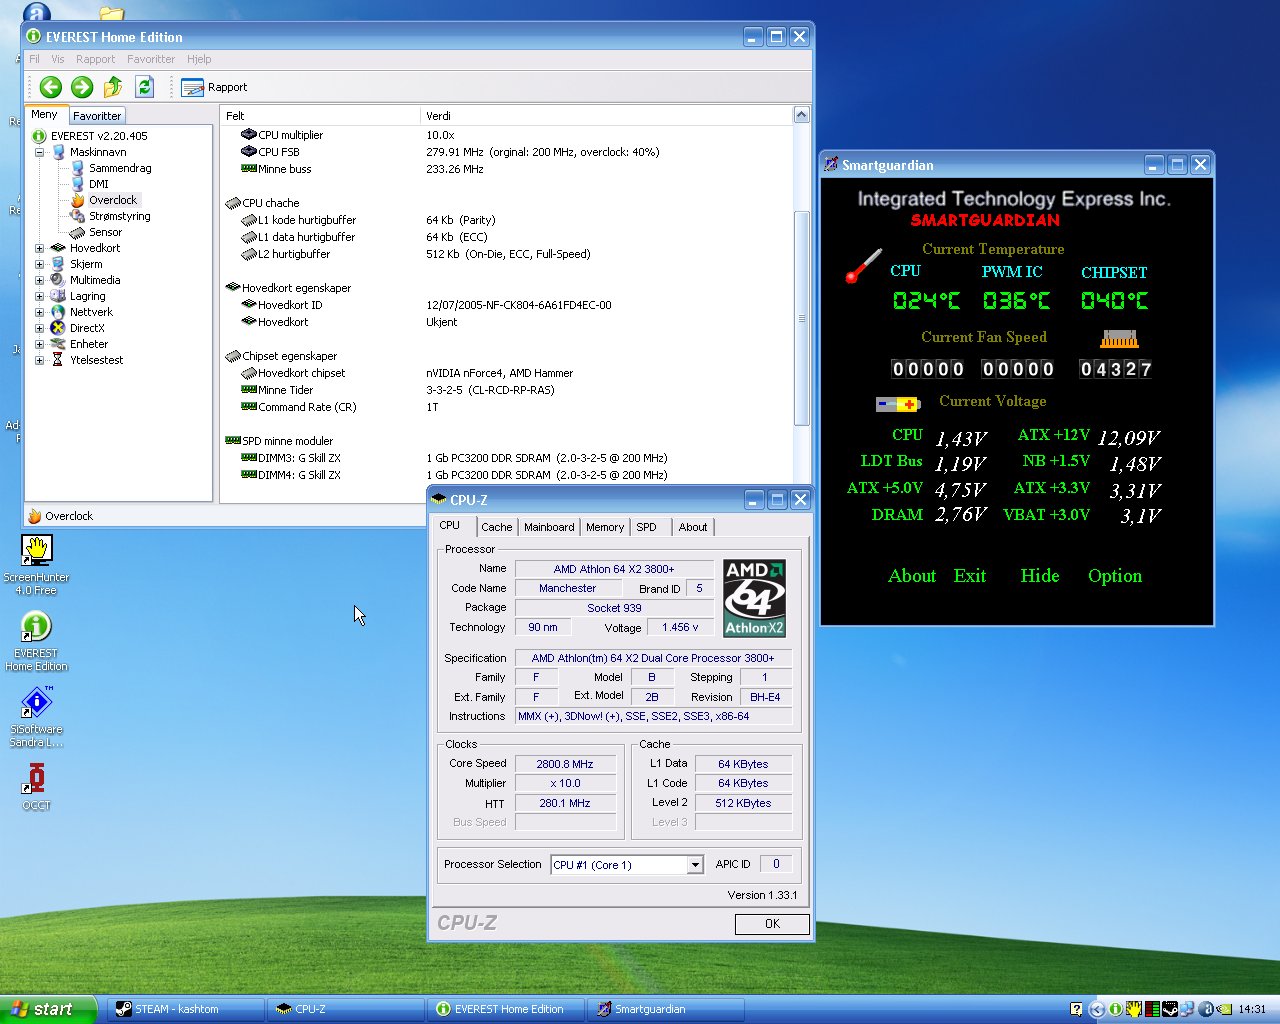Image resolution: width=1280 pixels, height=1024 pixels.
Task: Click the OK button in CPU-Z
Action: 772,924
